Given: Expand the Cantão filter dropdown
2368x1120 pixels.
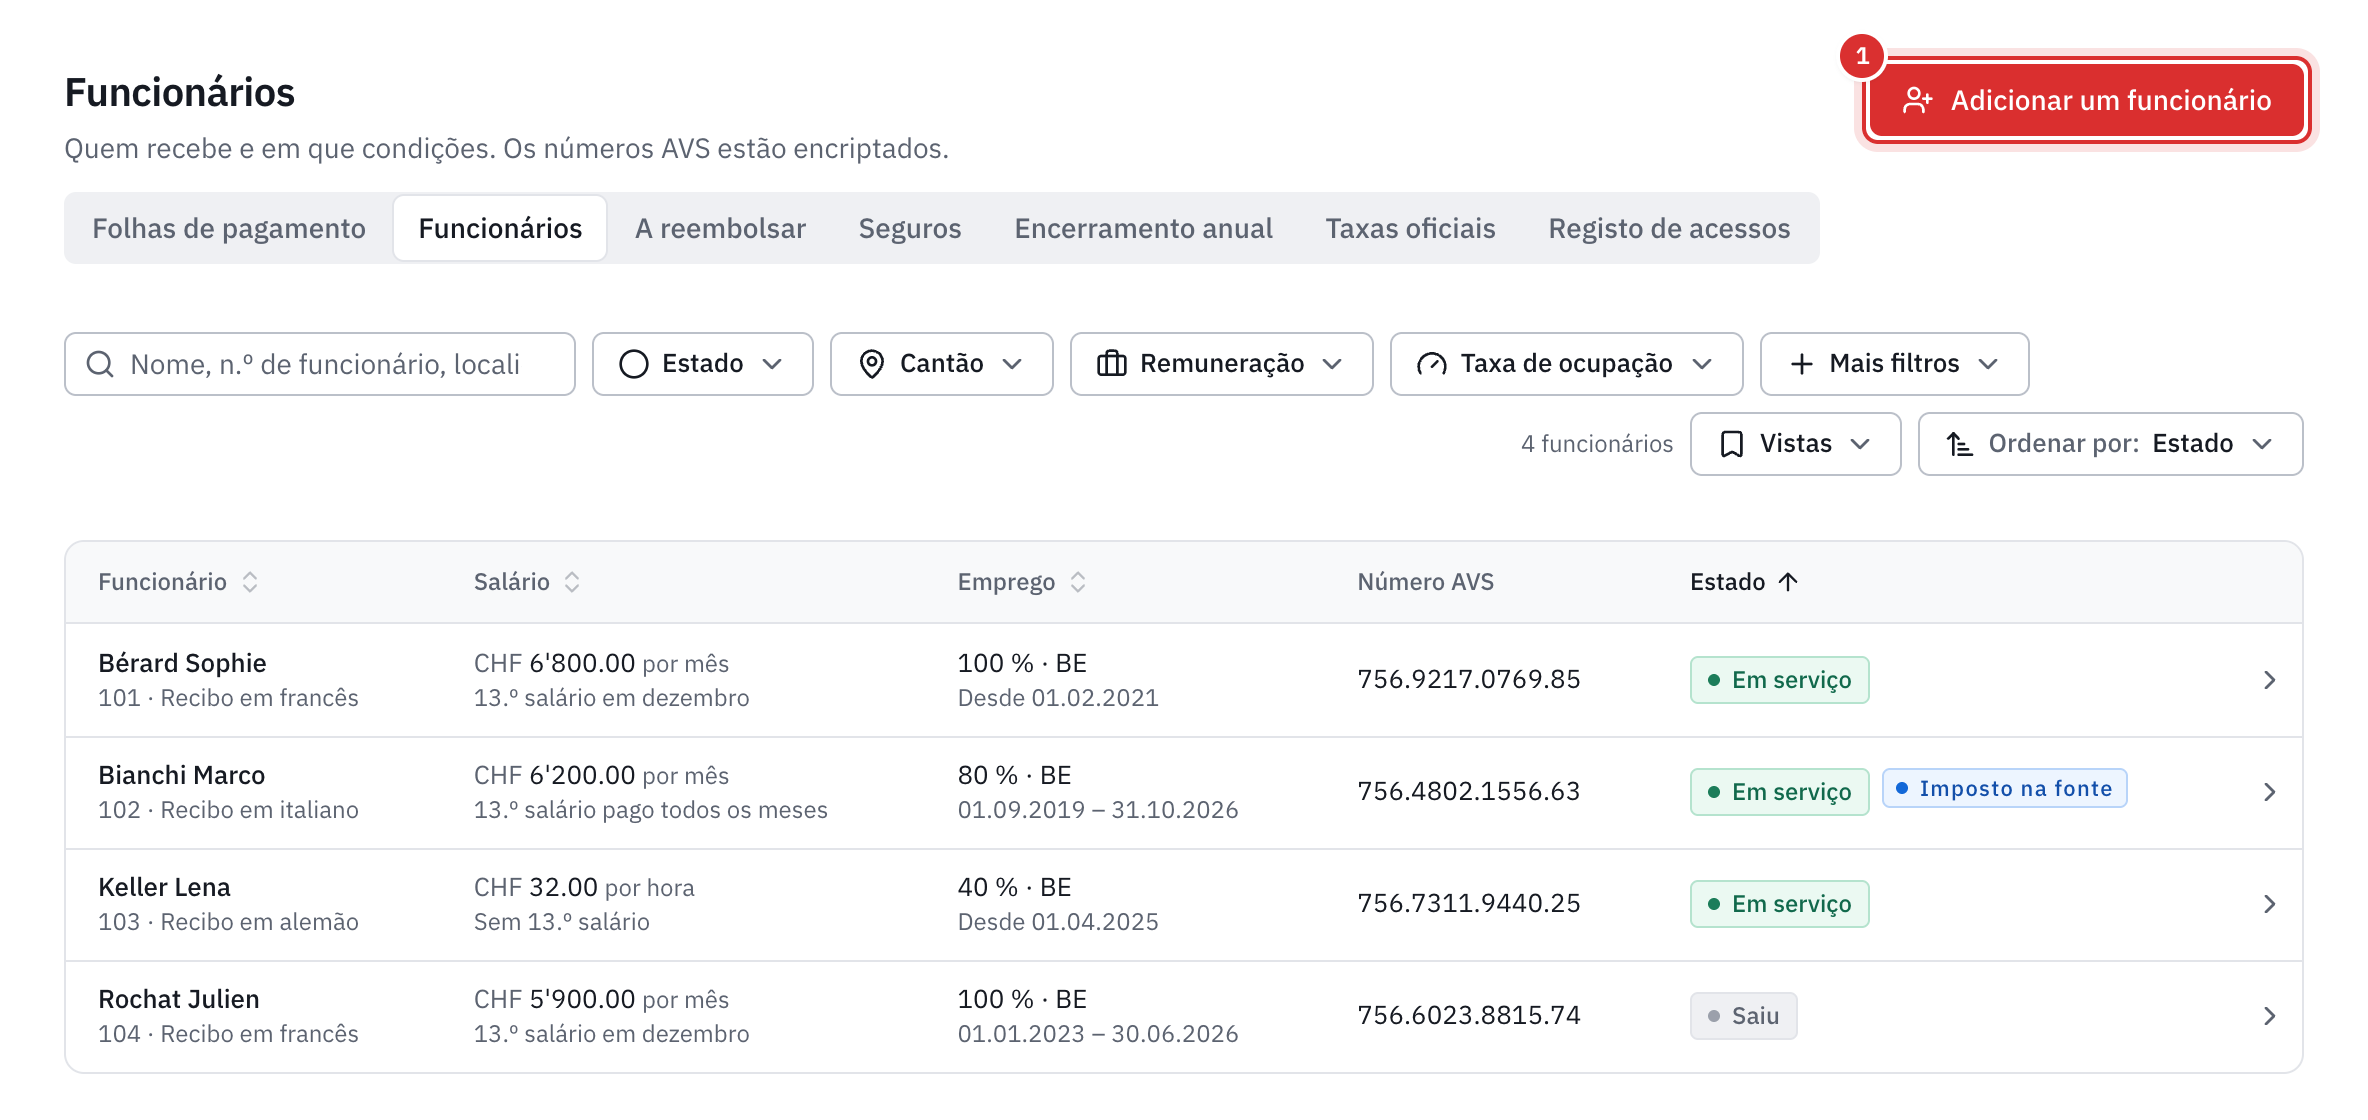Looking at the screenshot, I should [x=942, y=364].
